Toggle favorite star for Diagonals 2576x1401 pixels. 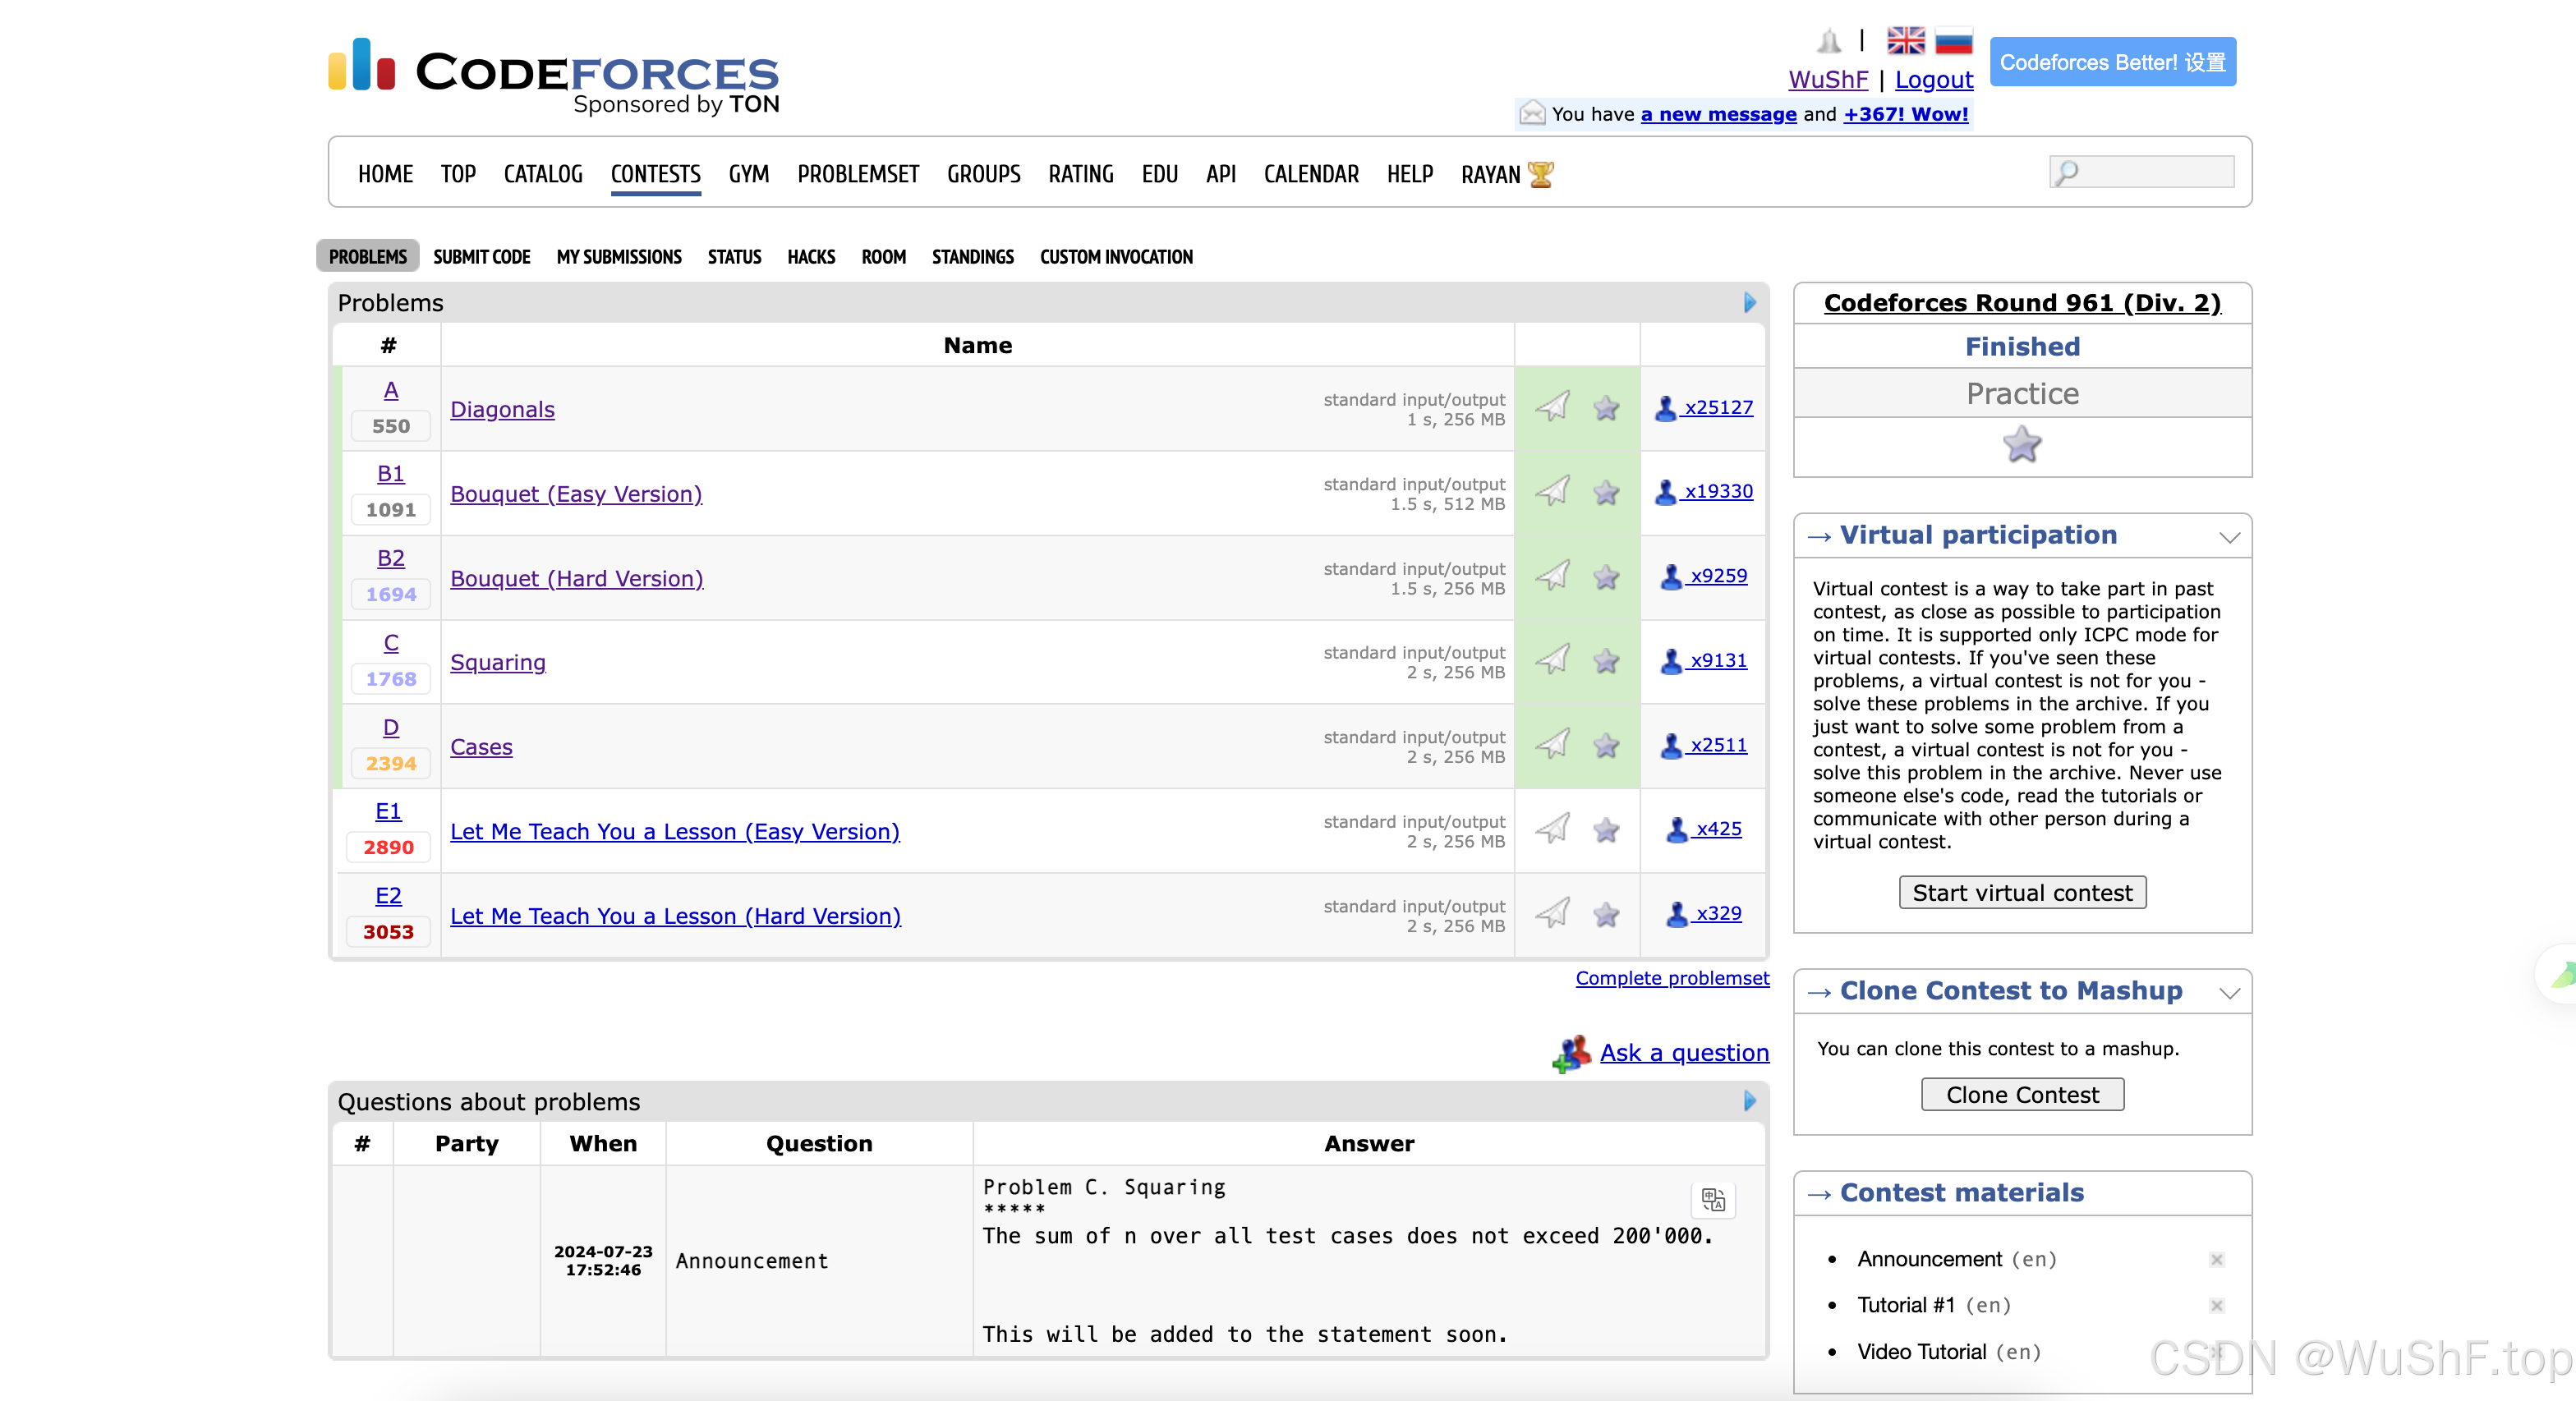(1606, 408)
